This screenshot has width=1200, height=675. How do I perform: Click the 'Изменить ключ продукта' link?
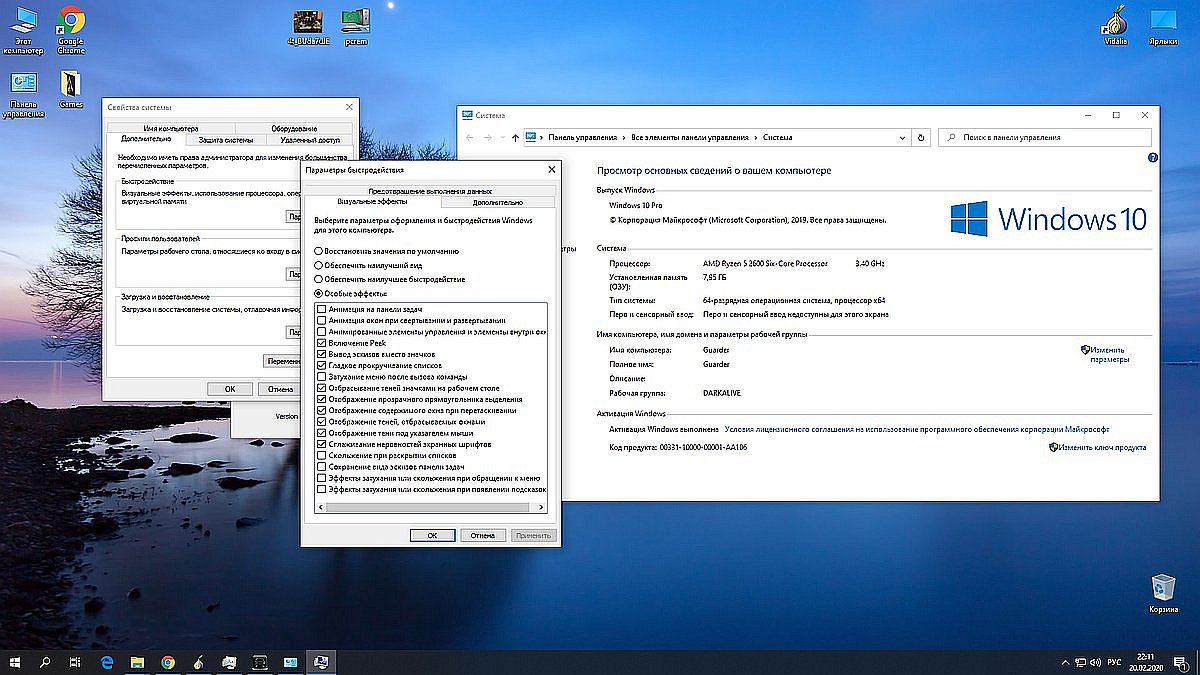click(1104, 447)
